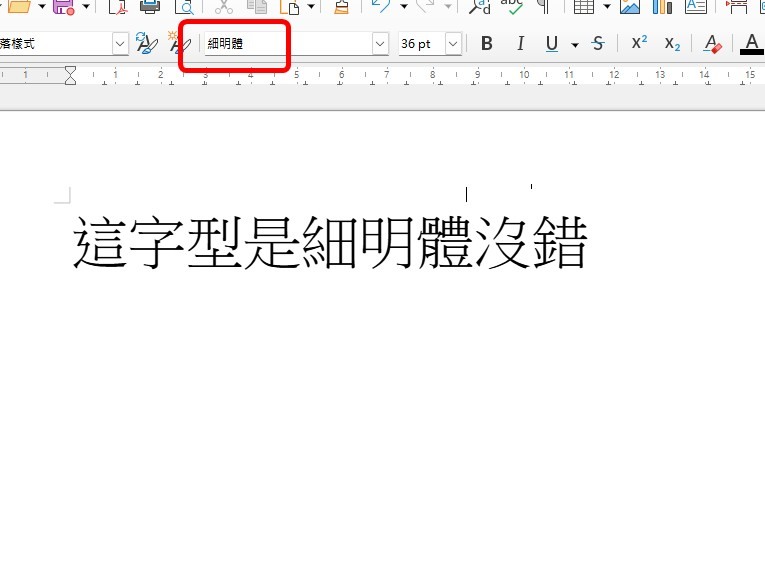Viewport: 765px width, 573px height.
Task: Redo the last undone action
Action: coord(425,6)
